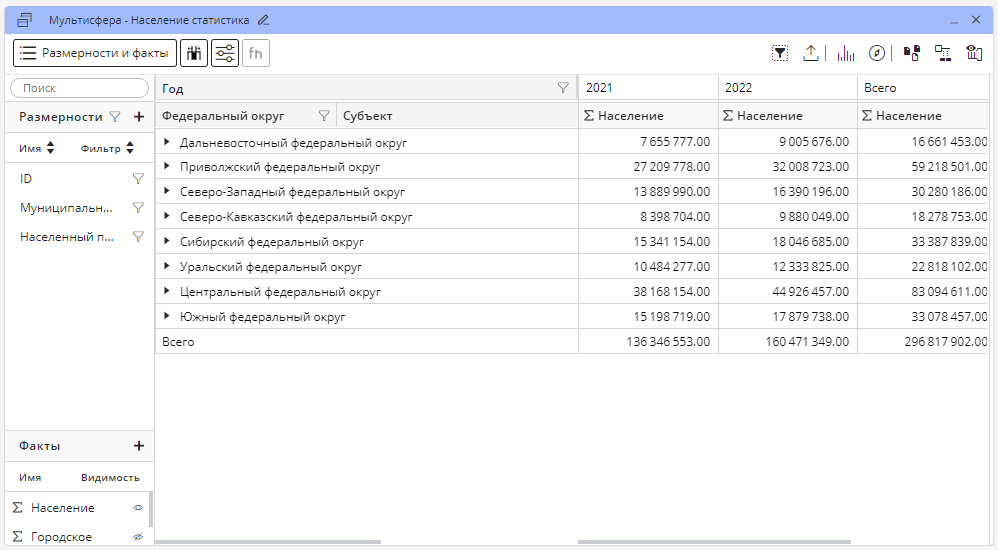Open the sliders settings icon
Image resolution: width=998 pixels, height=550 pixels.
(225, 53)
